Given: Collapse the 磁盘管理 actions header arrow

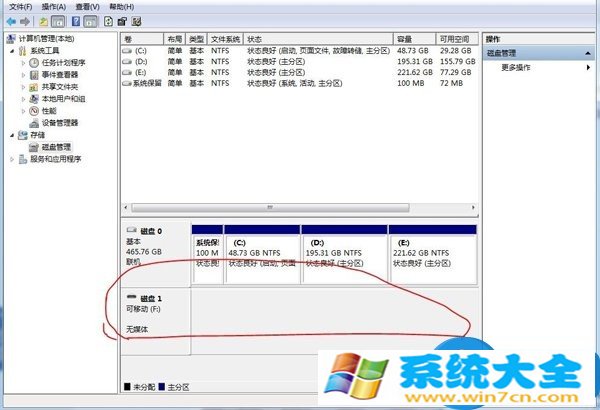Looking at the screenshot, I should coord(588,54).
